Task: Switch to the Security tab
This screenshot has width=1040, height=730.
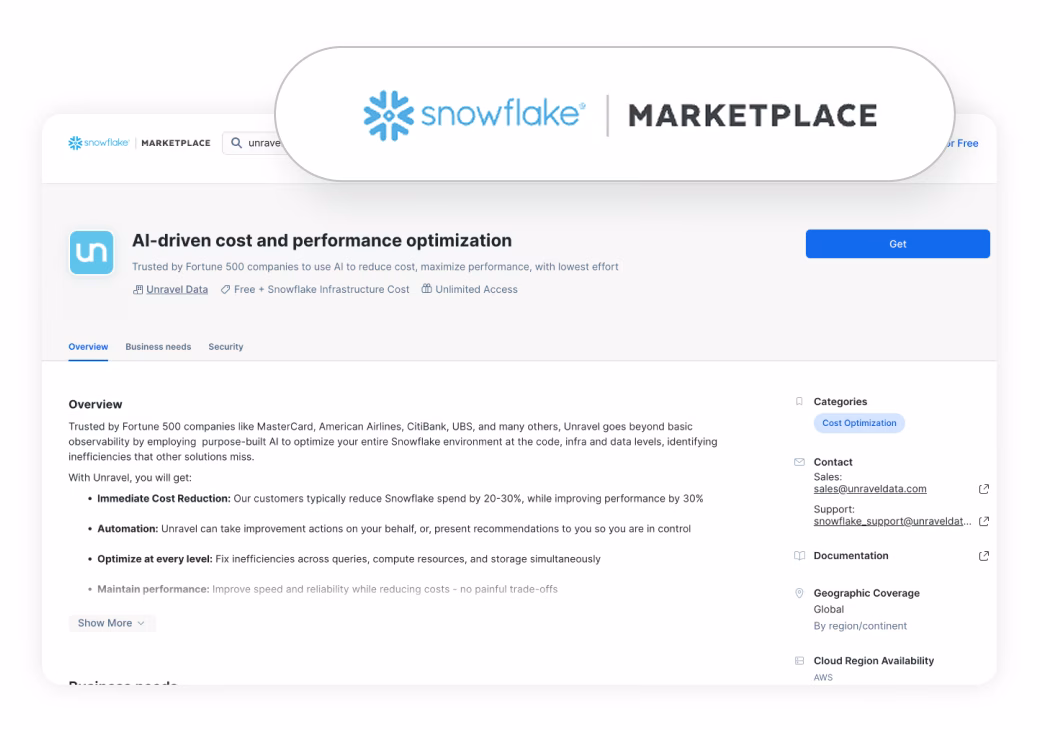Action: pos(226,347)
